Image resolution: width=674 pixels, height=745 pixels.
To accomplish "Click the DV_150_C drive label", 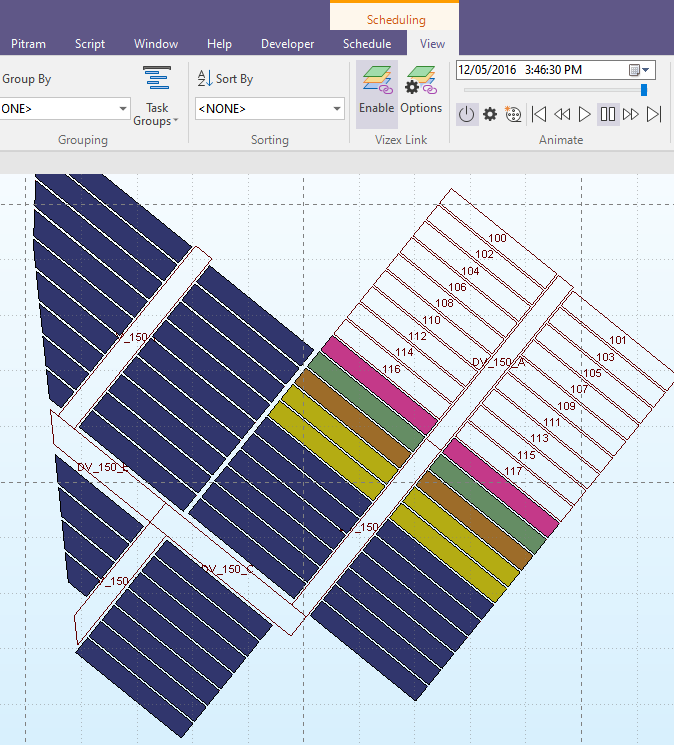I will [x=226, y=569].
